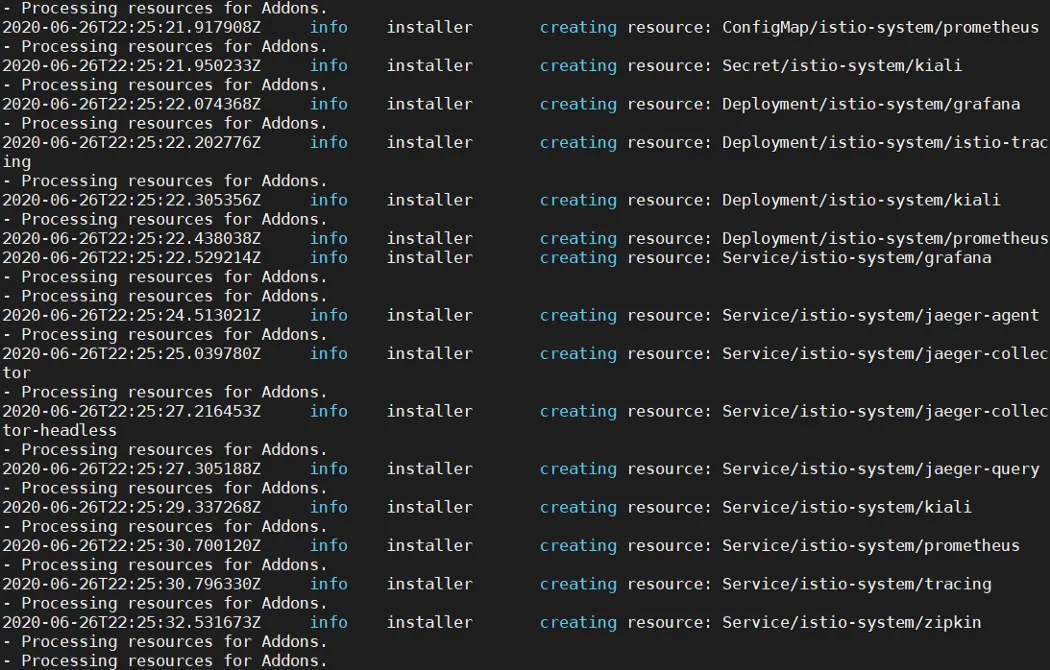Select the Service/istio-system/zipkin resource text
Viewport: 1050px width, 670px height.
(851, 622)
